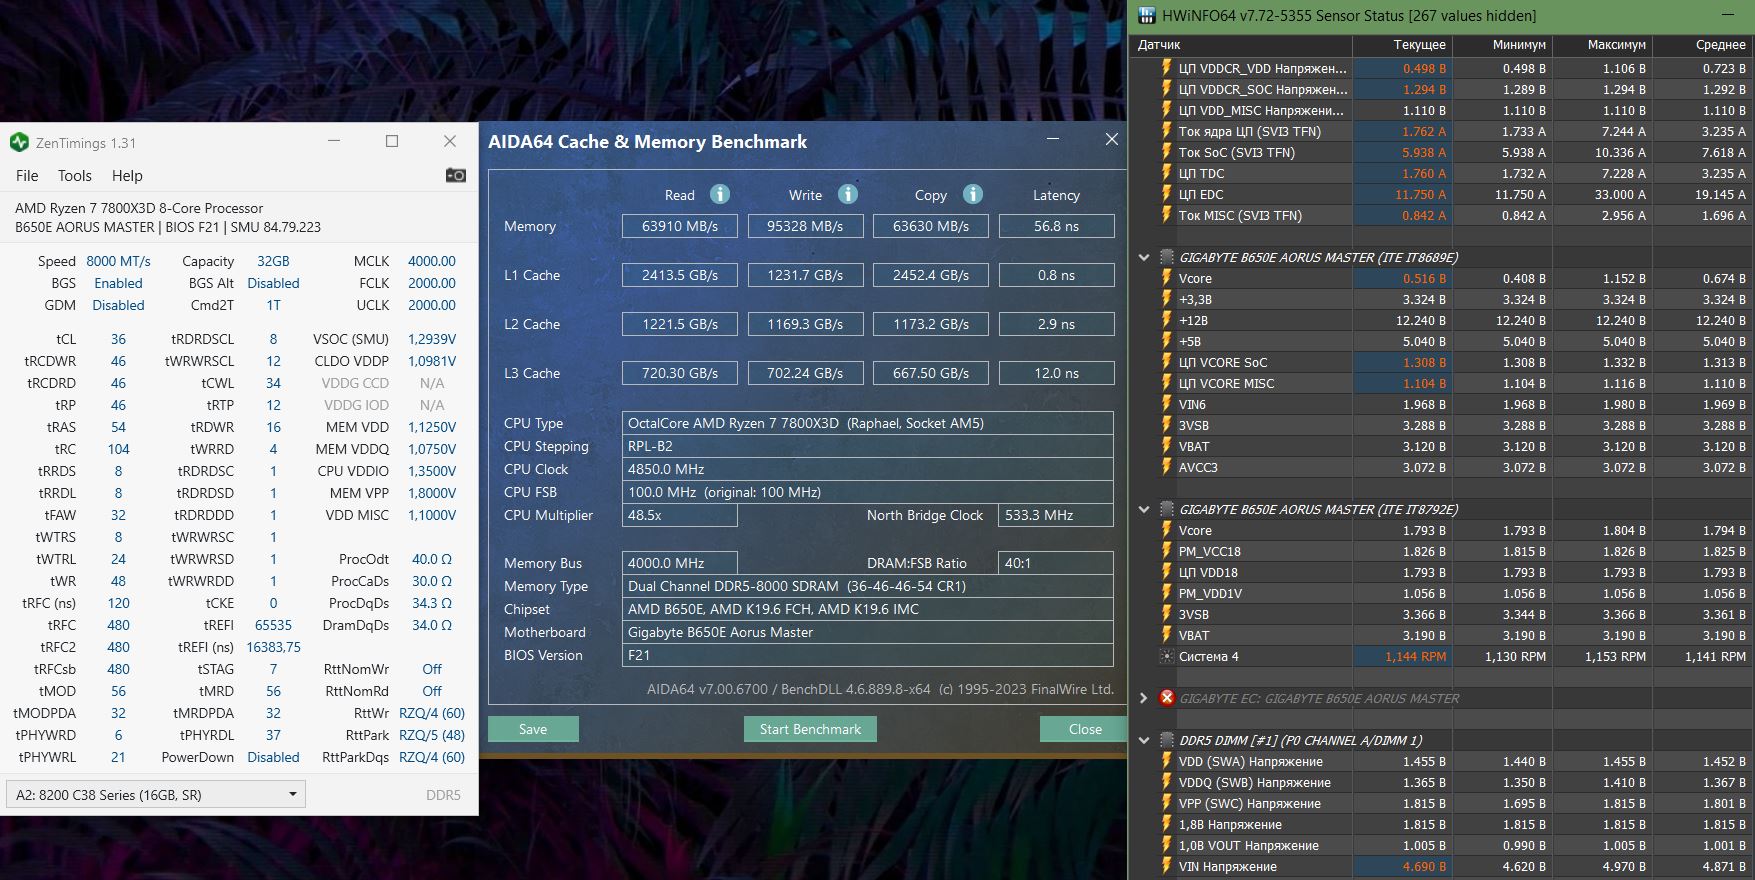The image size is (1755, 880).
Task: Click red error icon beside GIGABYTE EC sensor
Action: (1166, 698)
